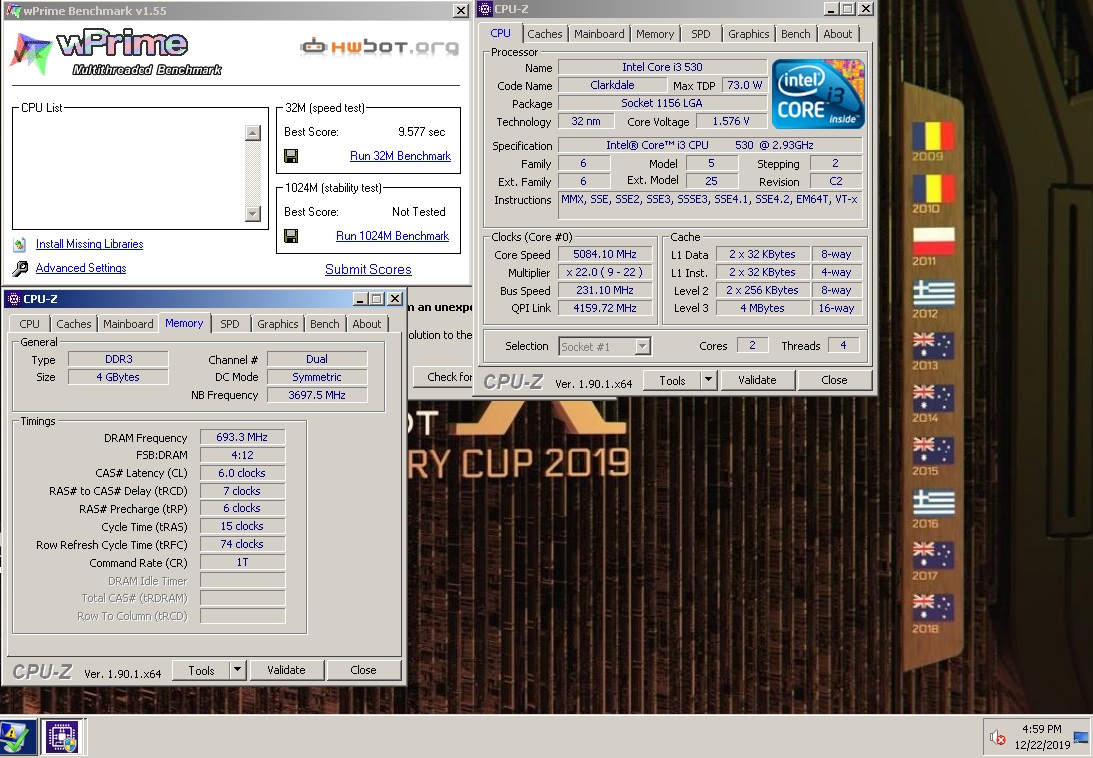Click Tools button in CPU-Z Memory window
The image size is (1093, 758).
coord(201,671)
